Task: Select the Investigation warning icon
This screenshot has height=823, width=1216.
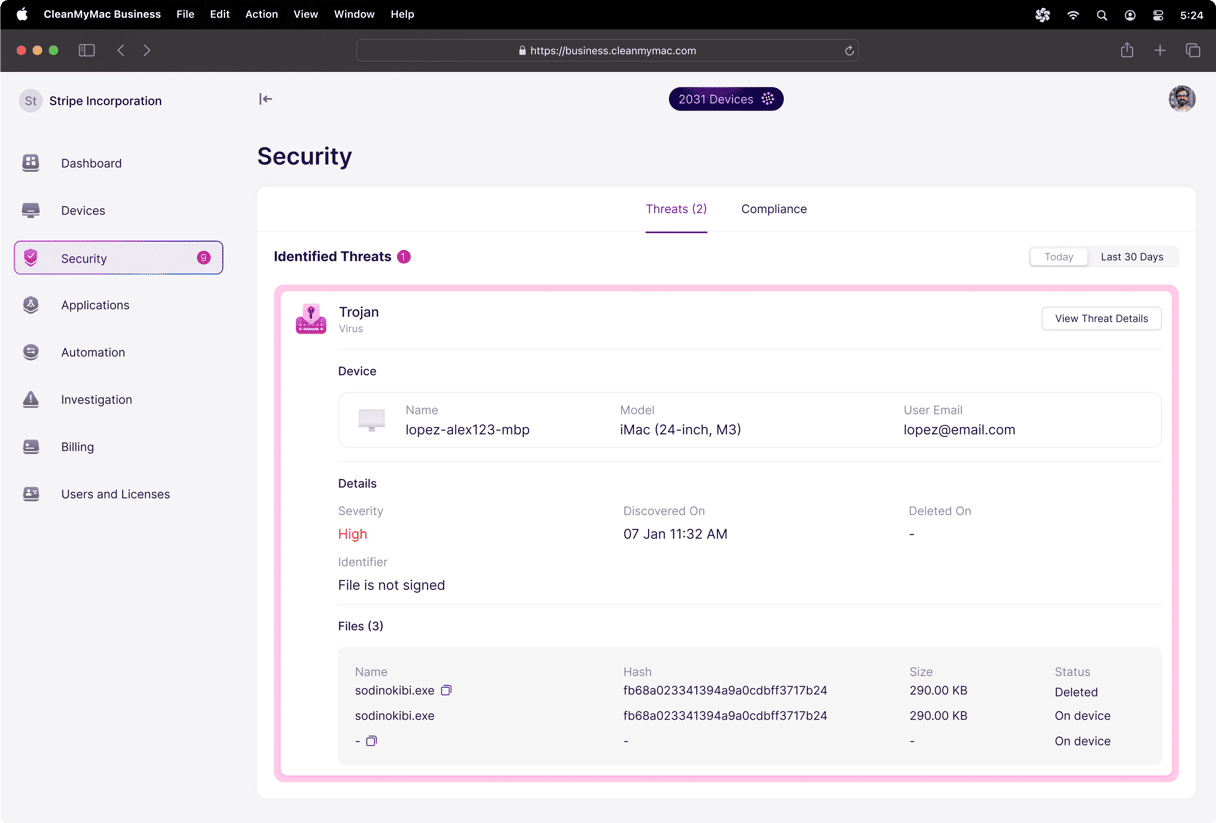Action: [31, 400]
